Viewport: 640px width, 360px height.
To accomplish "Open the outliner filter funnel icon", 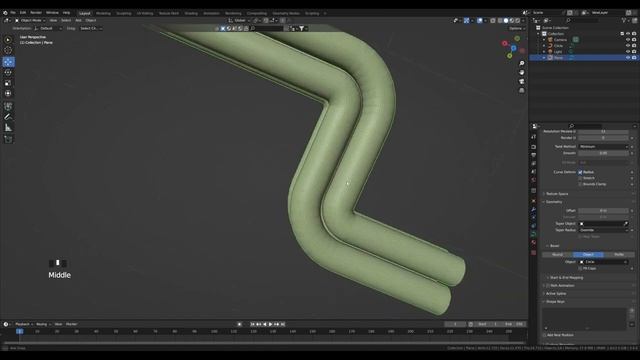I will pyautogui.click(x=624, y=20).
